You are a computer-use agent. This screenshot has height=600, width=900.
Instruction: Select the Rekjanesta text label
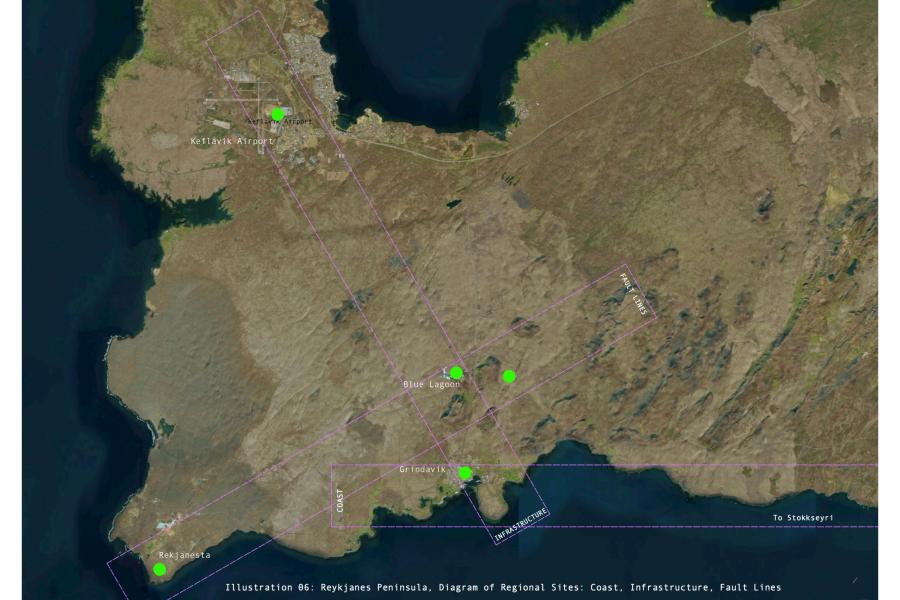click(x=184, y=554)
